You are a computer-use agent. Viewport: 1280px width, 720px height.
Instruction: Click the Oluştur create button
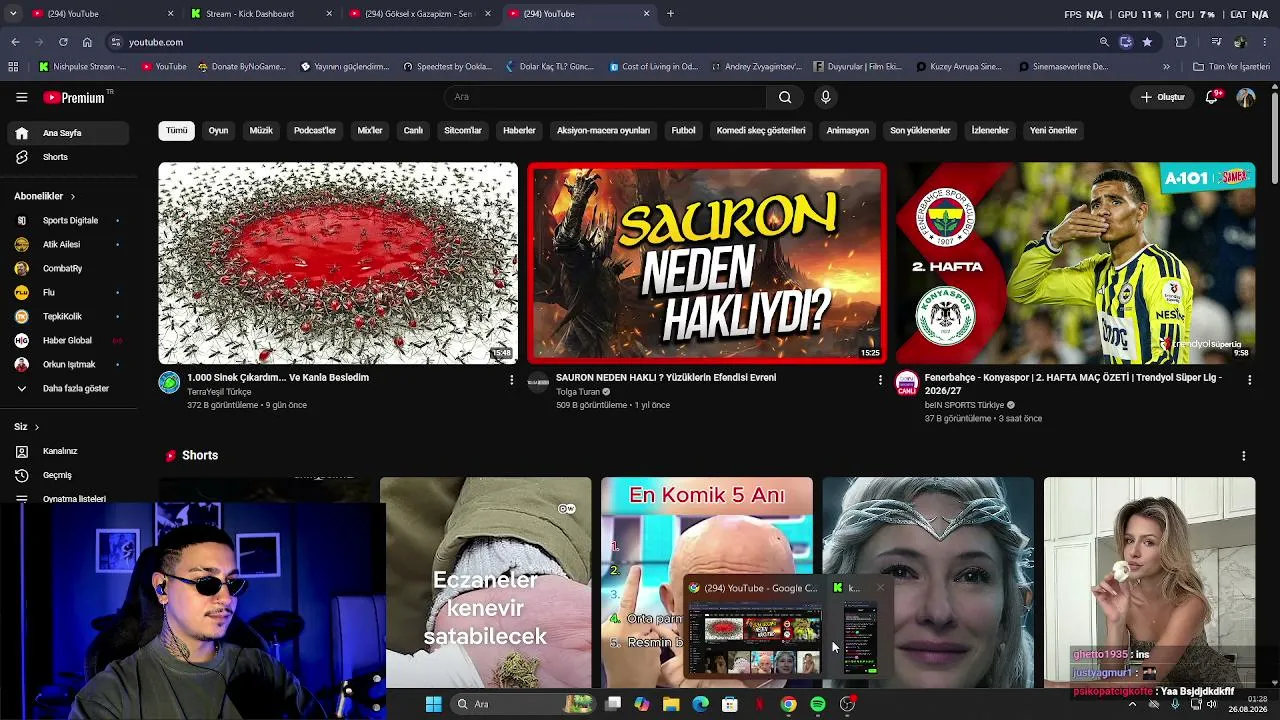[1163, 97]
